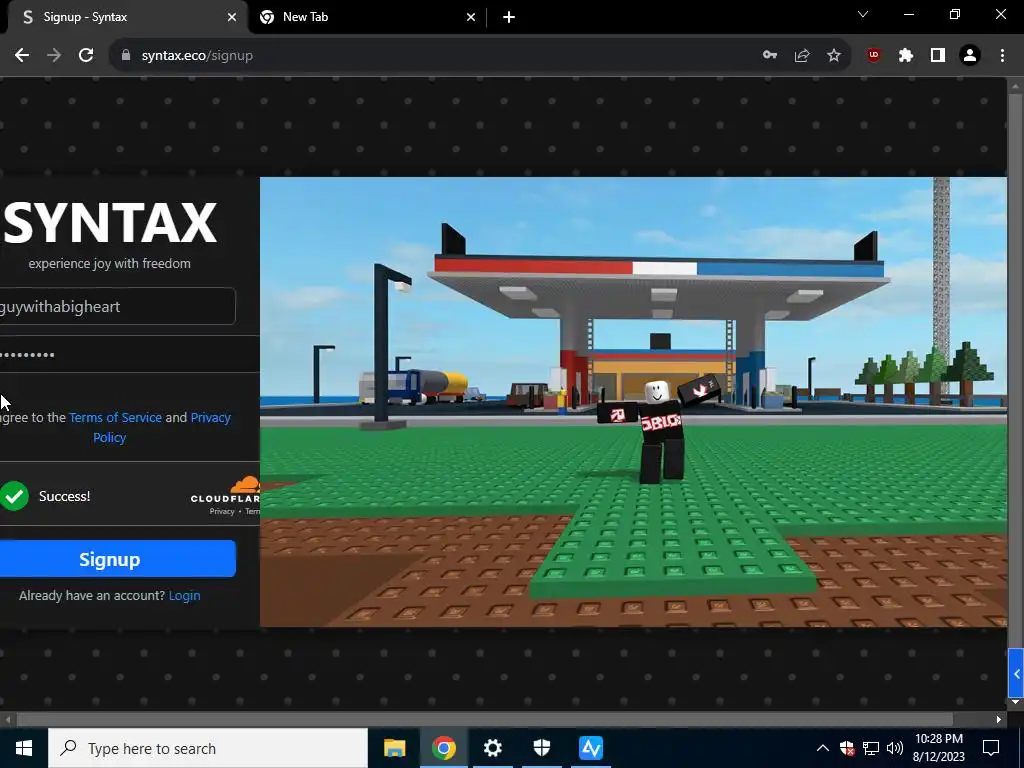
Task: Open Settings gear on the taskbar
Action: pyautogui.click(x=492, y=748)
